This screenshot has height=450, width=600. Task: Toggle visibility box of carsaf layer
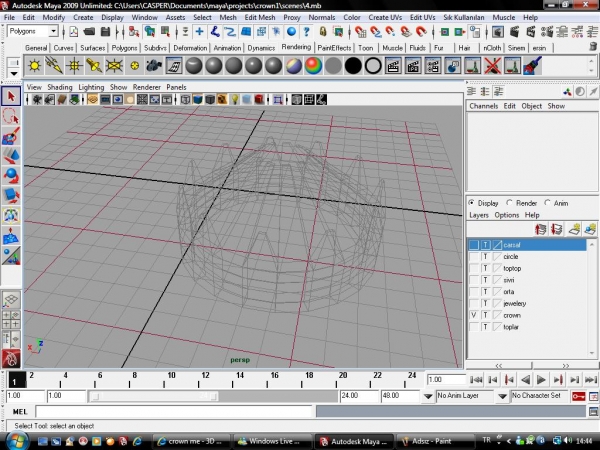click(x=474, y=245)
